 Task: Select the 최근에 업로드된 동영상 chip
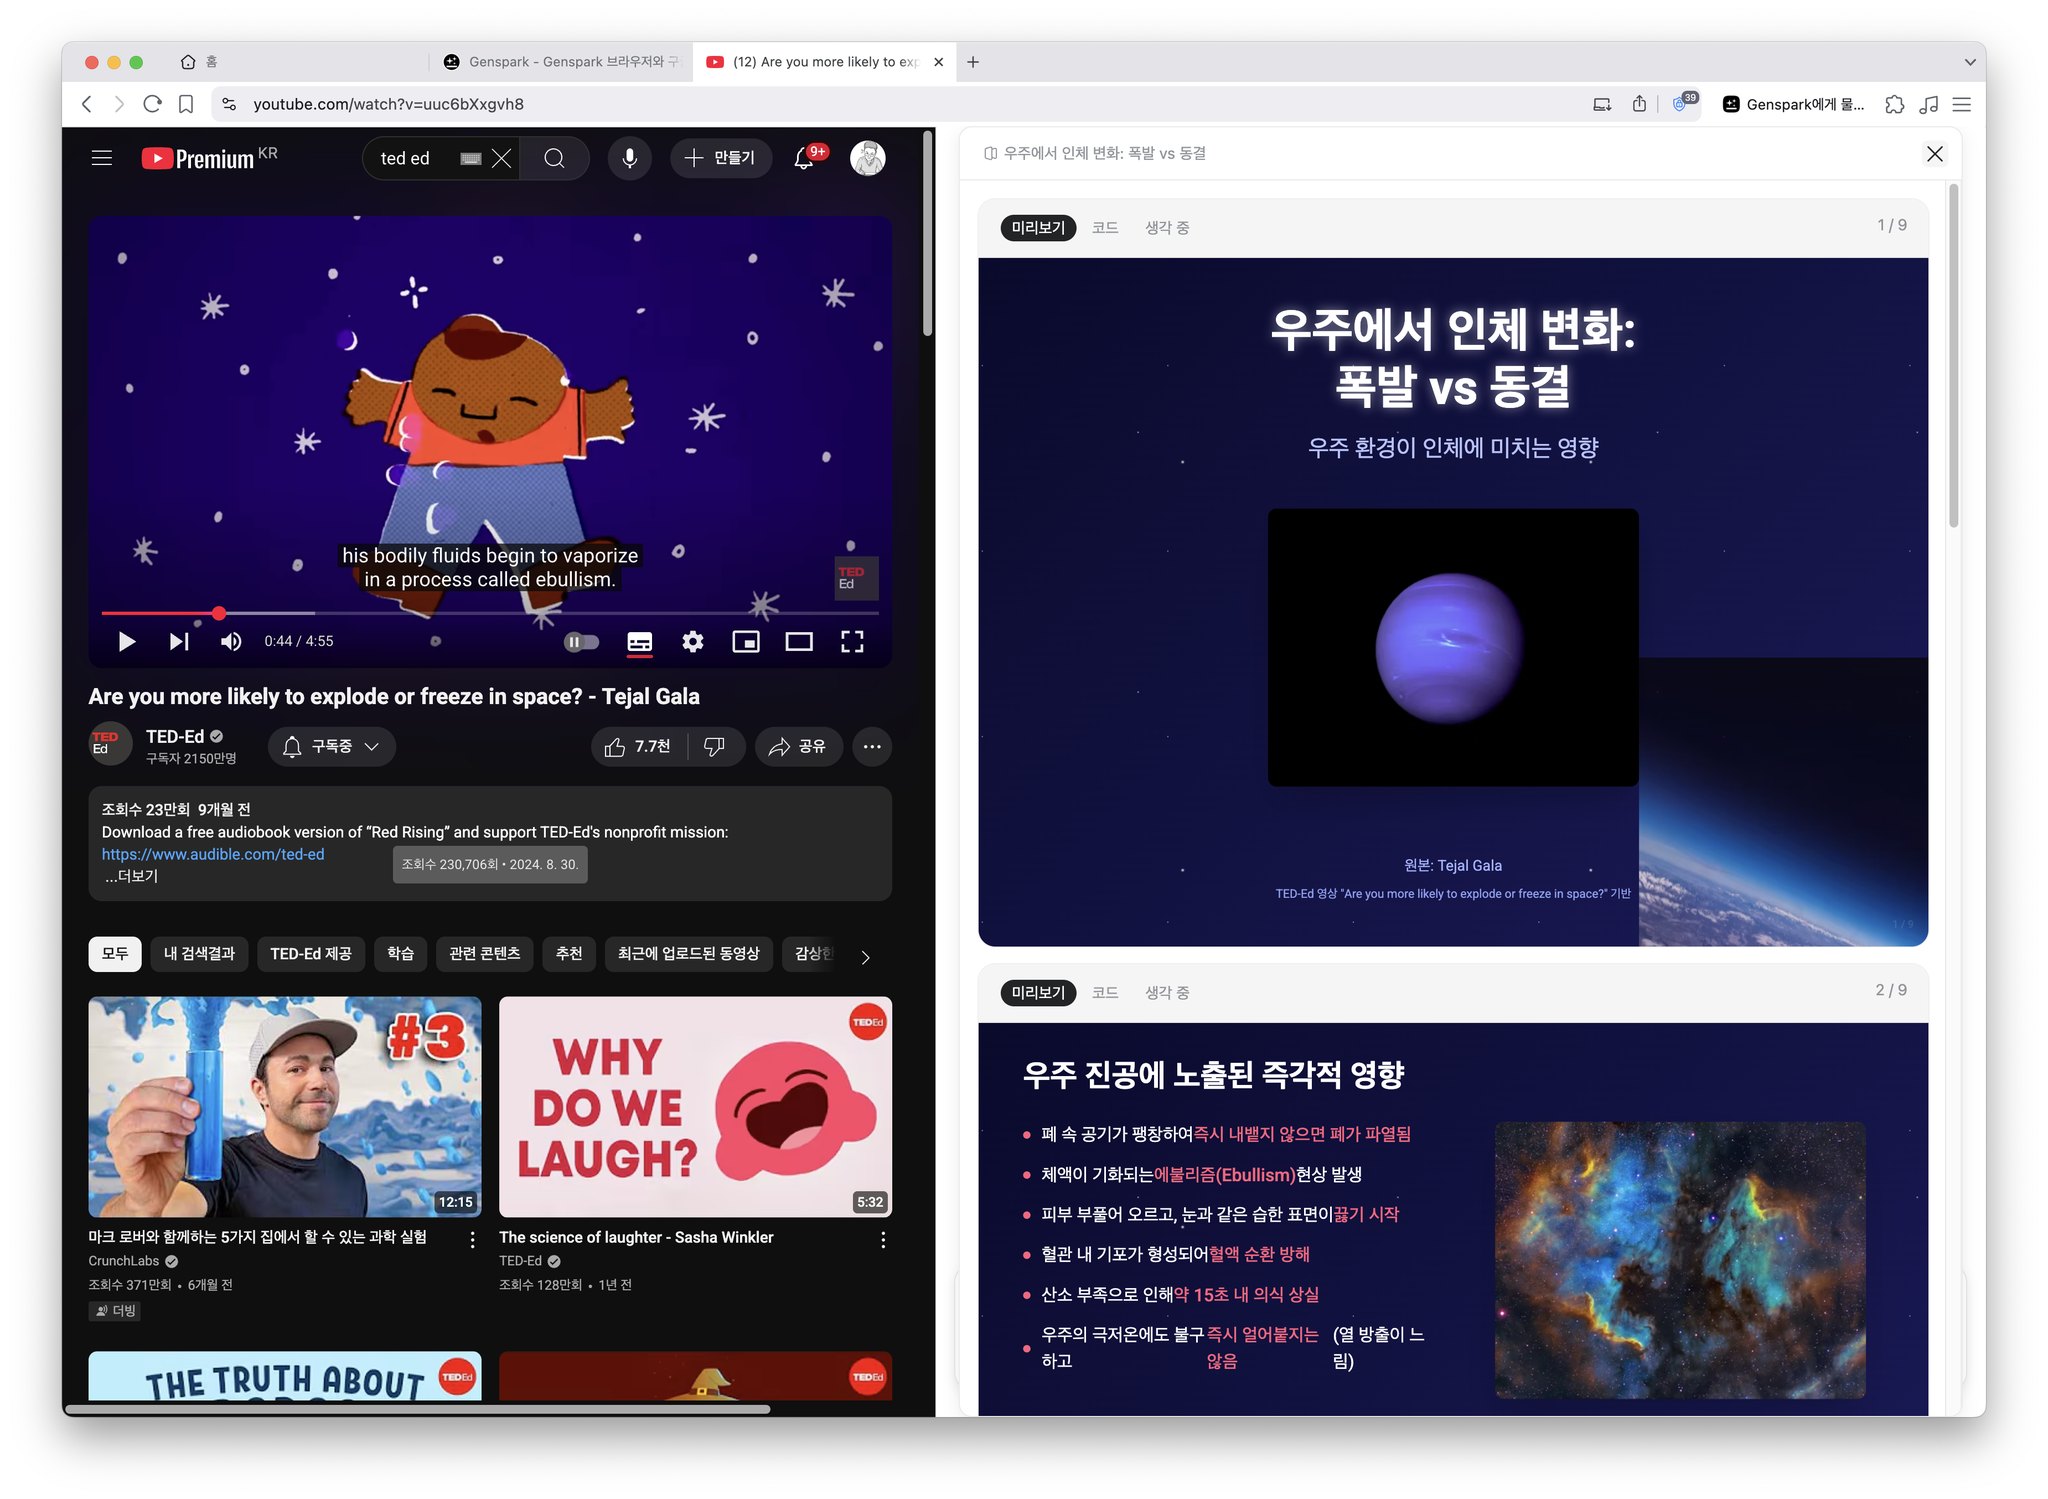point(688,954)
